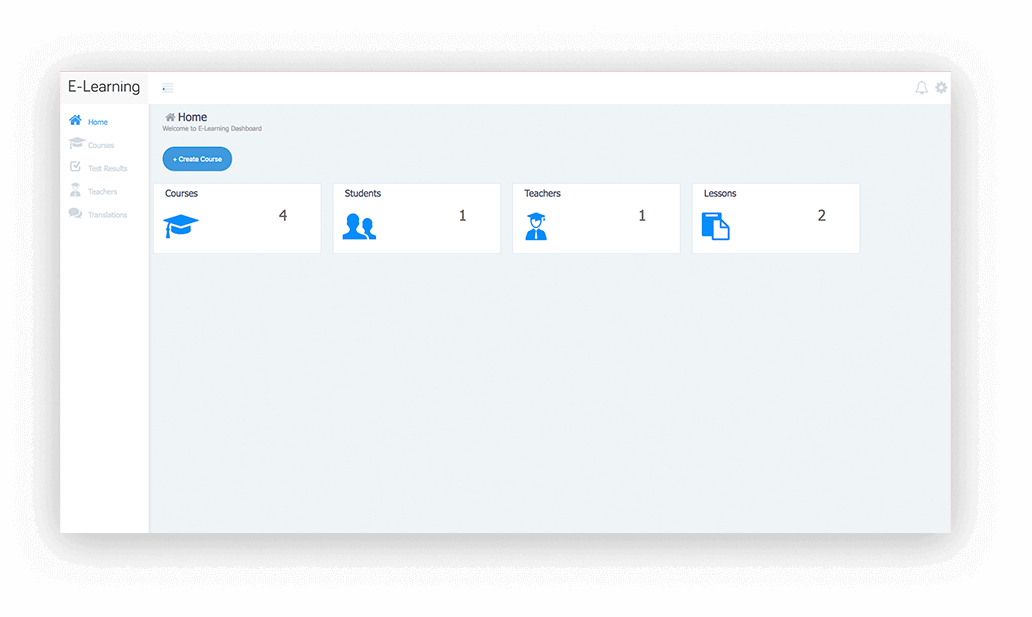The image size is (1032, 617).
Task: Open Courses from the sidebar menu
Action: [x=101, y=145]
